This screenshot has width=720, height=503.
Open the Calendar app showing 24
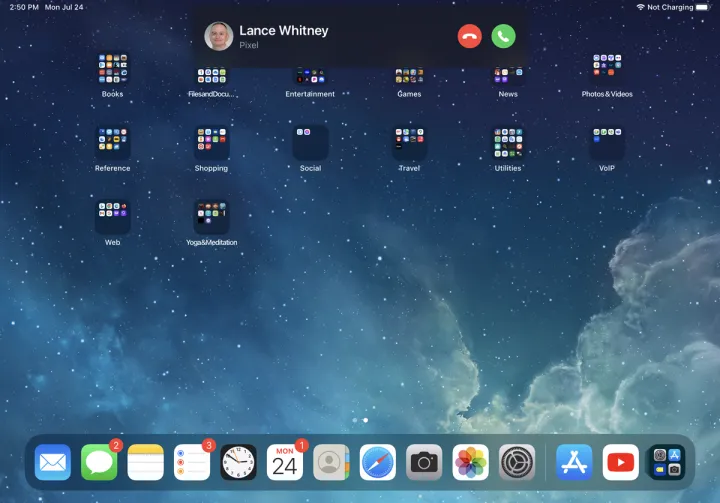(285, 462)
